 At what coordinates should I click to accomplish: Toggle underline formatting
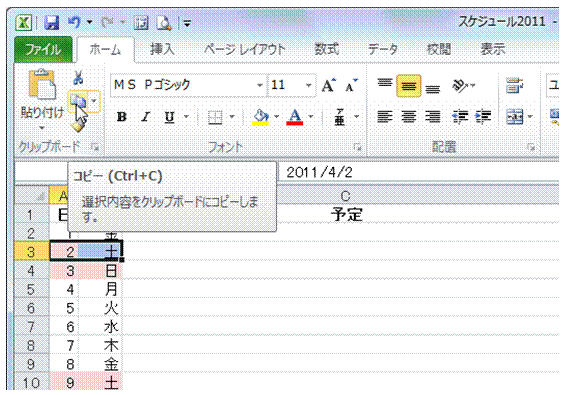coord(170,117)
